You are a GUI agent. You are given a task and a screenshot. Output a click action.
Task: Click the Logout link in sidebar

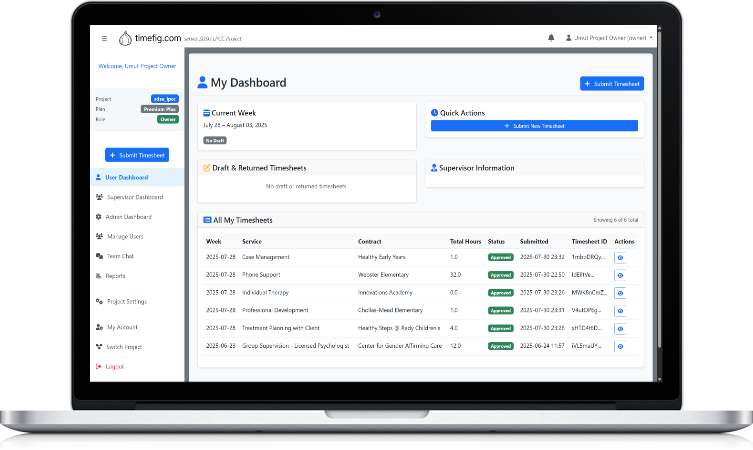[114, 367]
